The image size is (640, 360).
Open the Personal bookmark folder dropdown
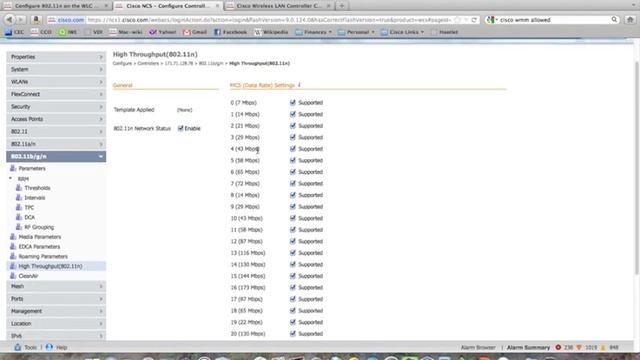coord(356,32)
